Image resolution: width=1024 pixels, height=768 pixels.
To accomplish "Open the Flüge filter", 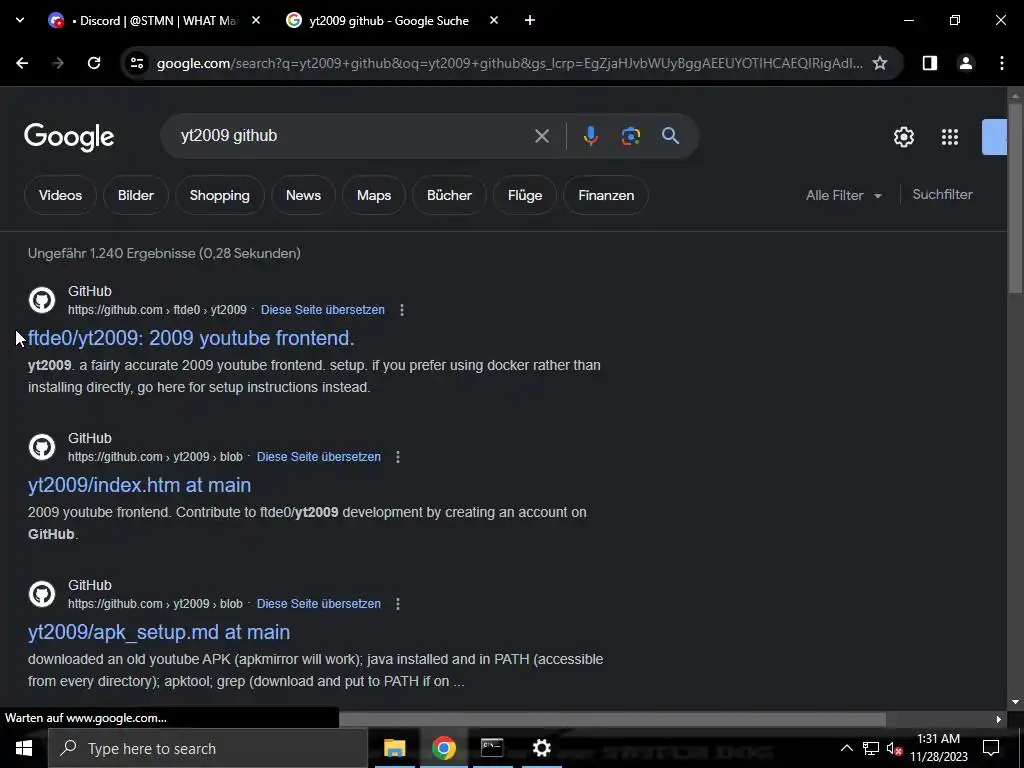I will click(525, 195).
